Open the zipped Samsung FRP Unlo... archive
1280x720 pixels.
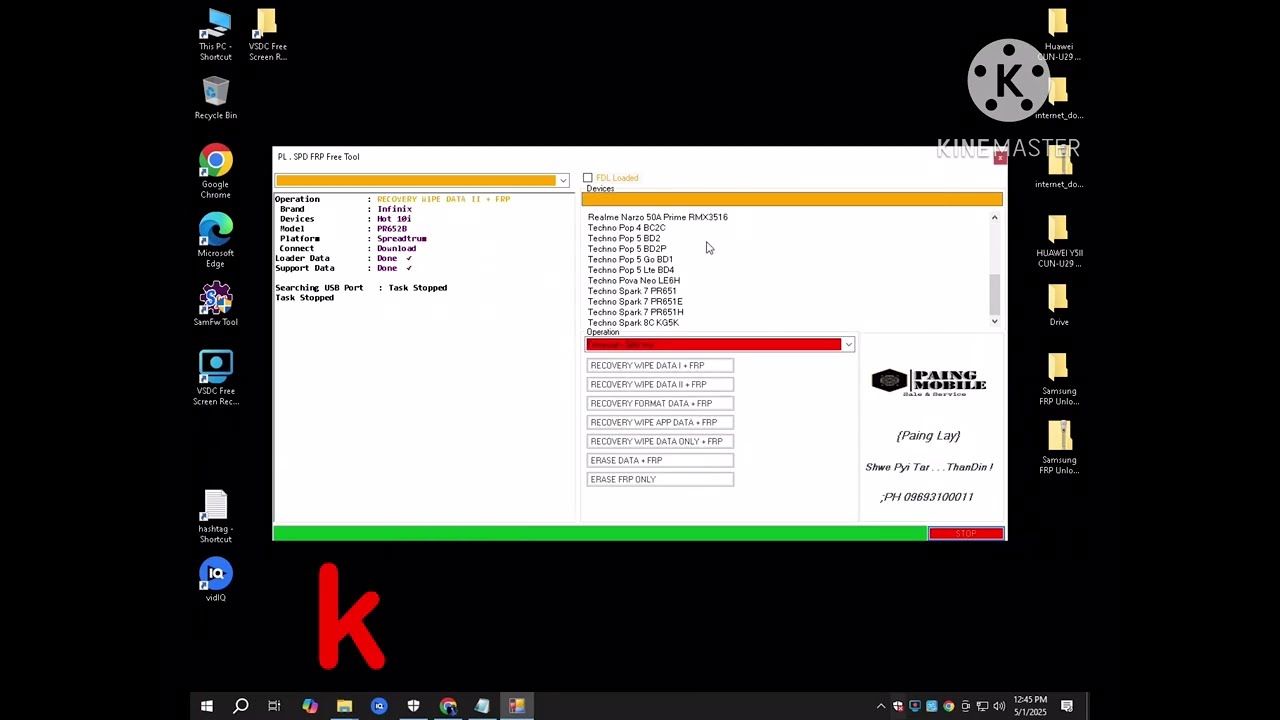1059,448
